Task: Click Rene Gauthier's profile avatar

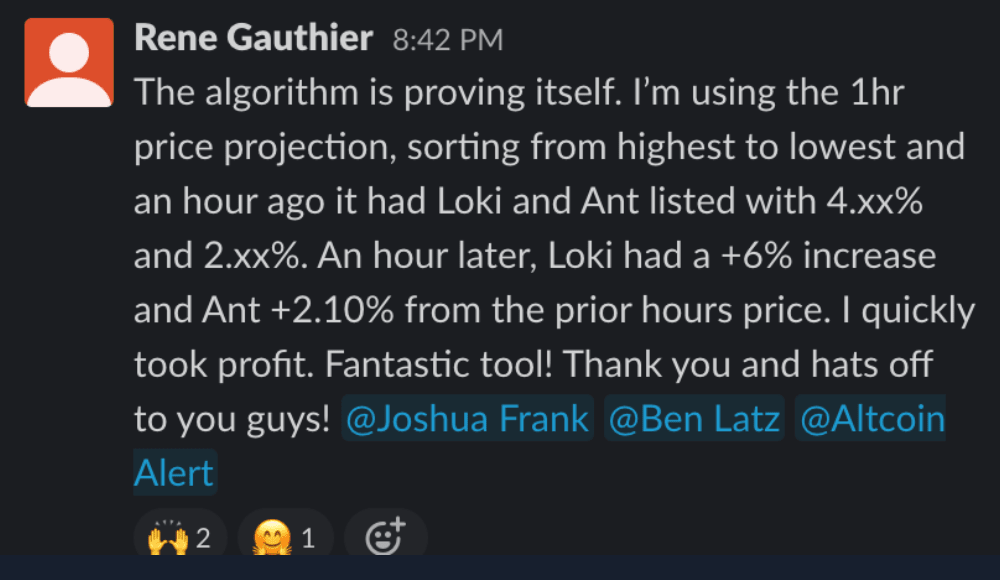Action: (69, 62)
